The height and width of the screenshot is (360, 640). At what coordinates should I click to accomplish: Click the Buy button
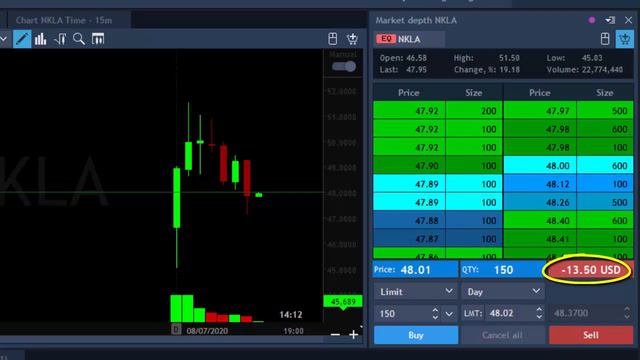click(416, 335)
